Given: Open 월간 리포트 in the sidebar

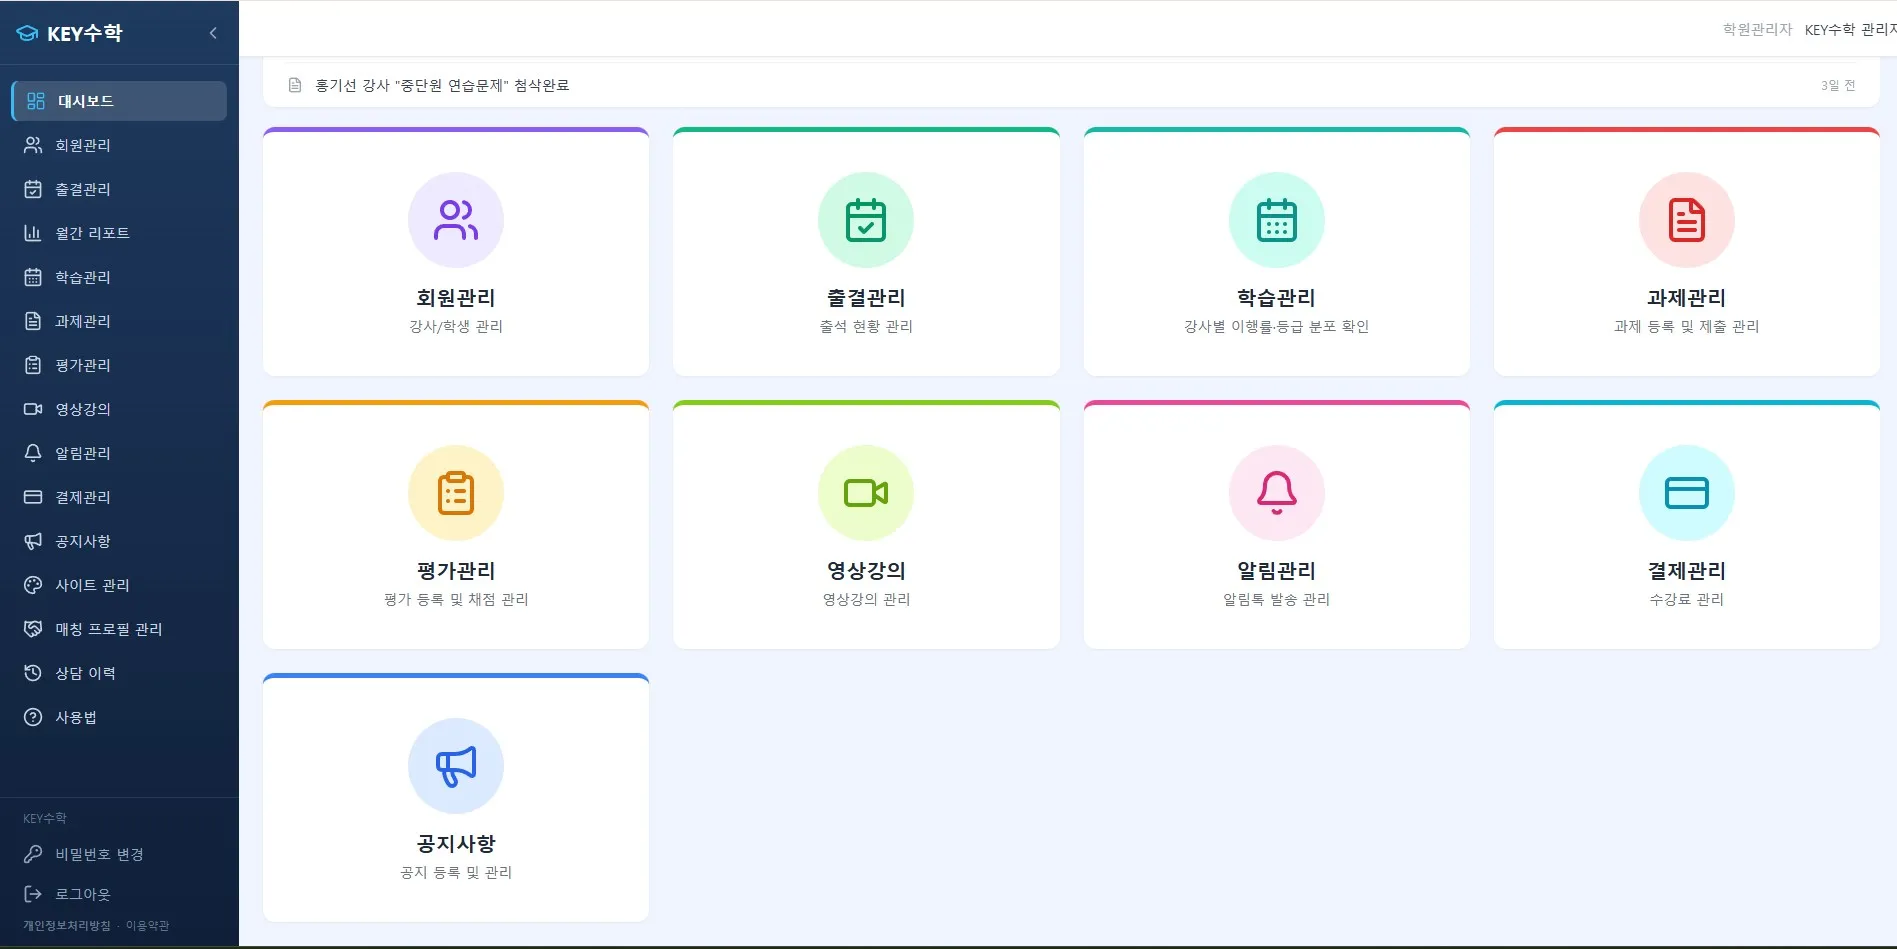Looking at the screenshot, I should (119, 233).
